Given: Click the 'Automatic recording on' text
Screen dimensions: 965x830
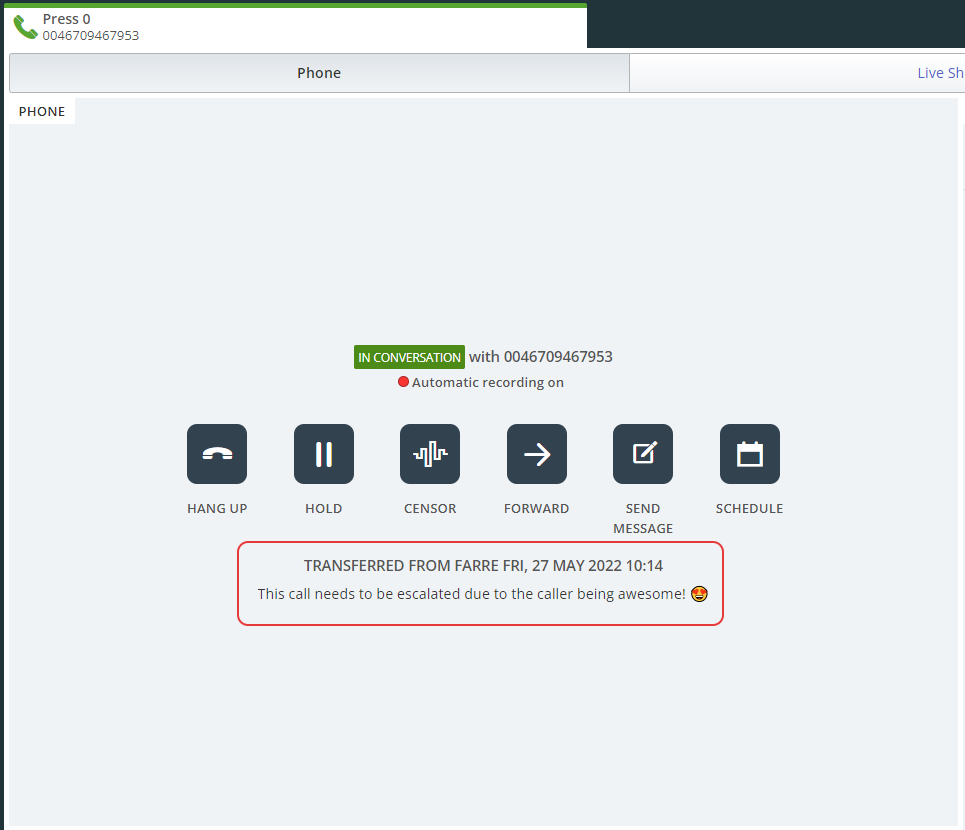Looking at the screenshot, I should click(488, 382).
